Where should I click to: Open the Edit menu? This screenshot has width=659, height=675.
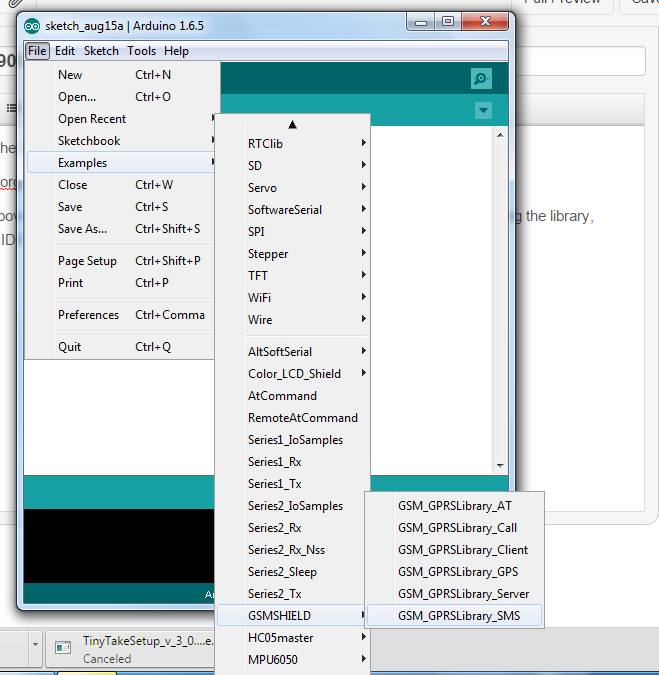(x=65, y=51)
